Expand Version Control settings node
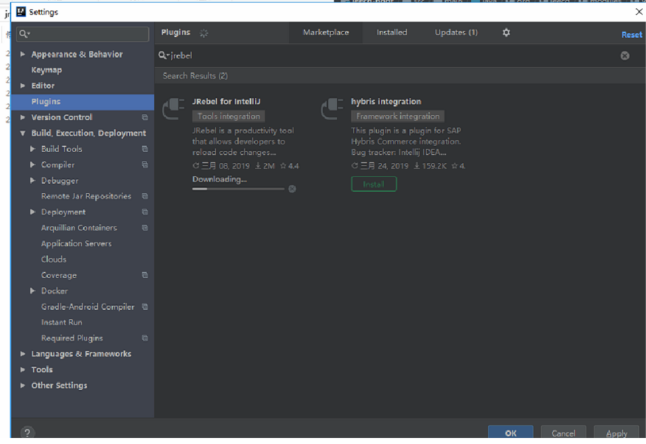The height and width of the screenshot is (444, 646). [x=23, y=117]
